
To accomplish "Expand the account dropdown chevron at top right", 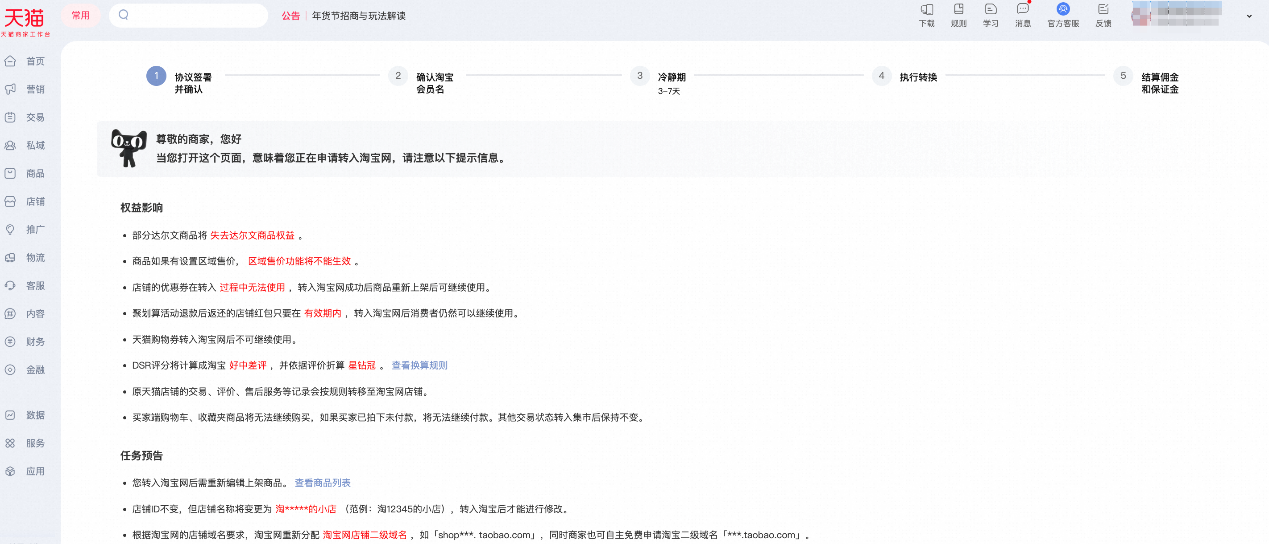I will (x=1249, y=16).
